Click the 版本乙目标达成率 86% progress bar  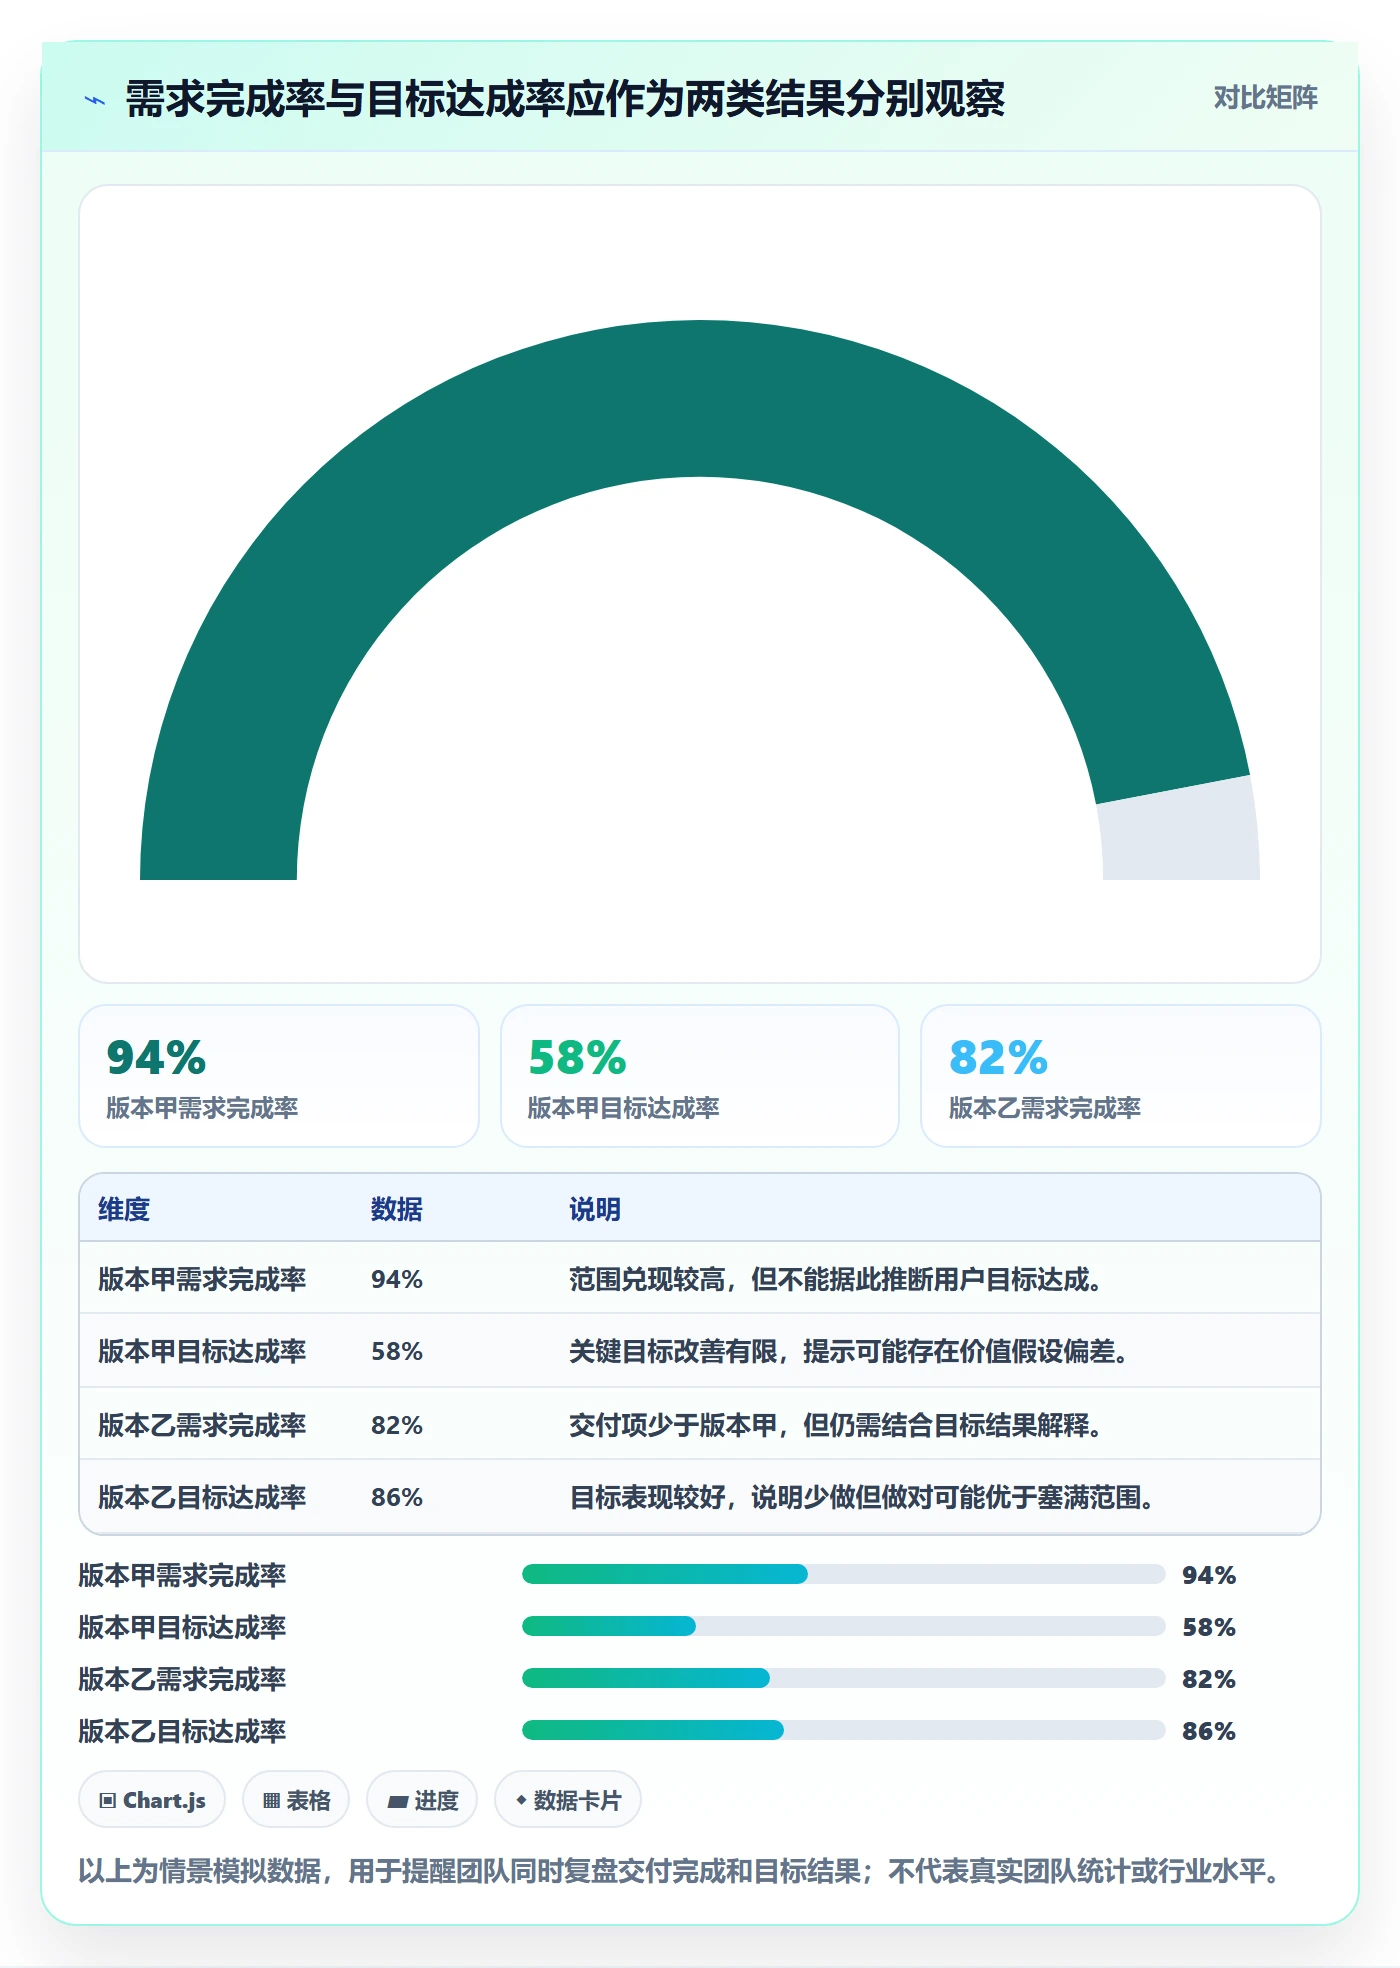tap(844, 1730)
